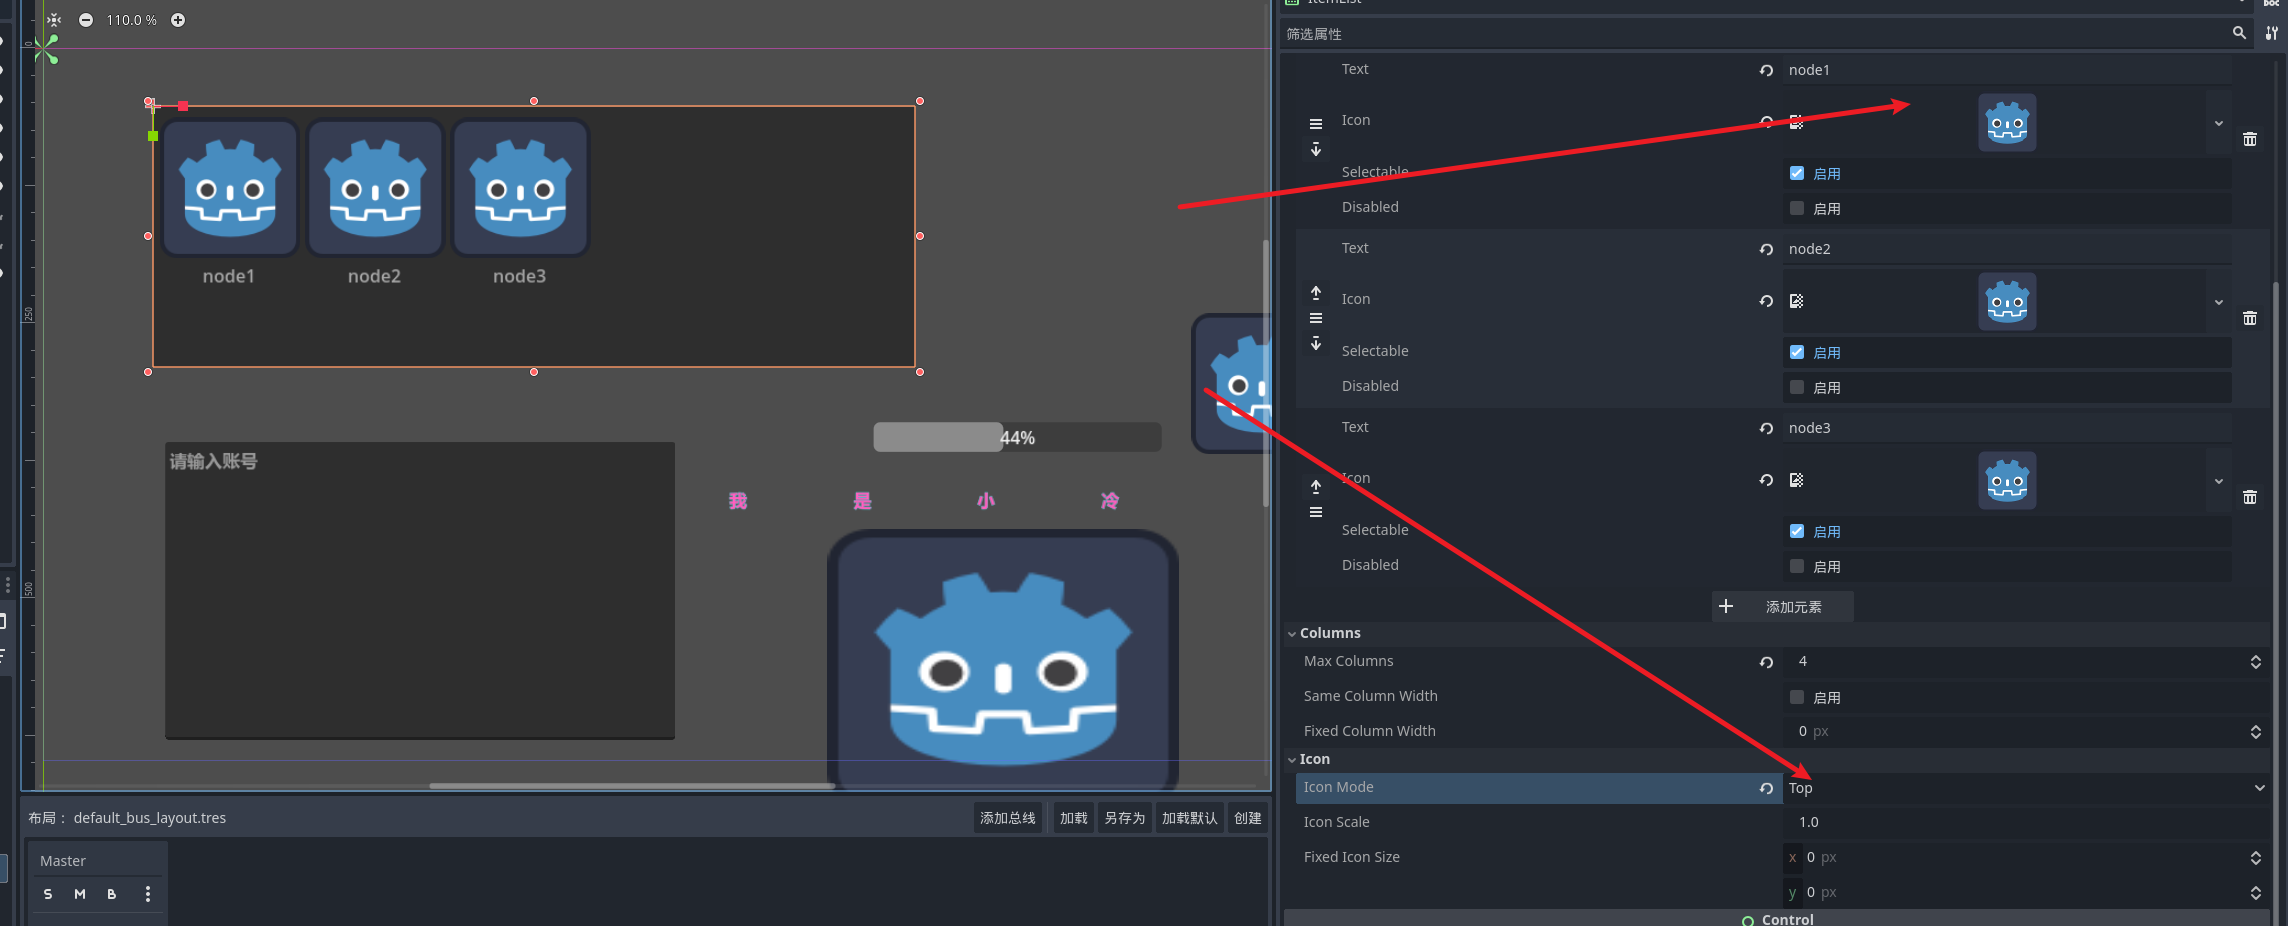Reset the Text property of node2
Image resolution: width=2288 pixels, height=926 pixels.
[x=1766, y=249]
